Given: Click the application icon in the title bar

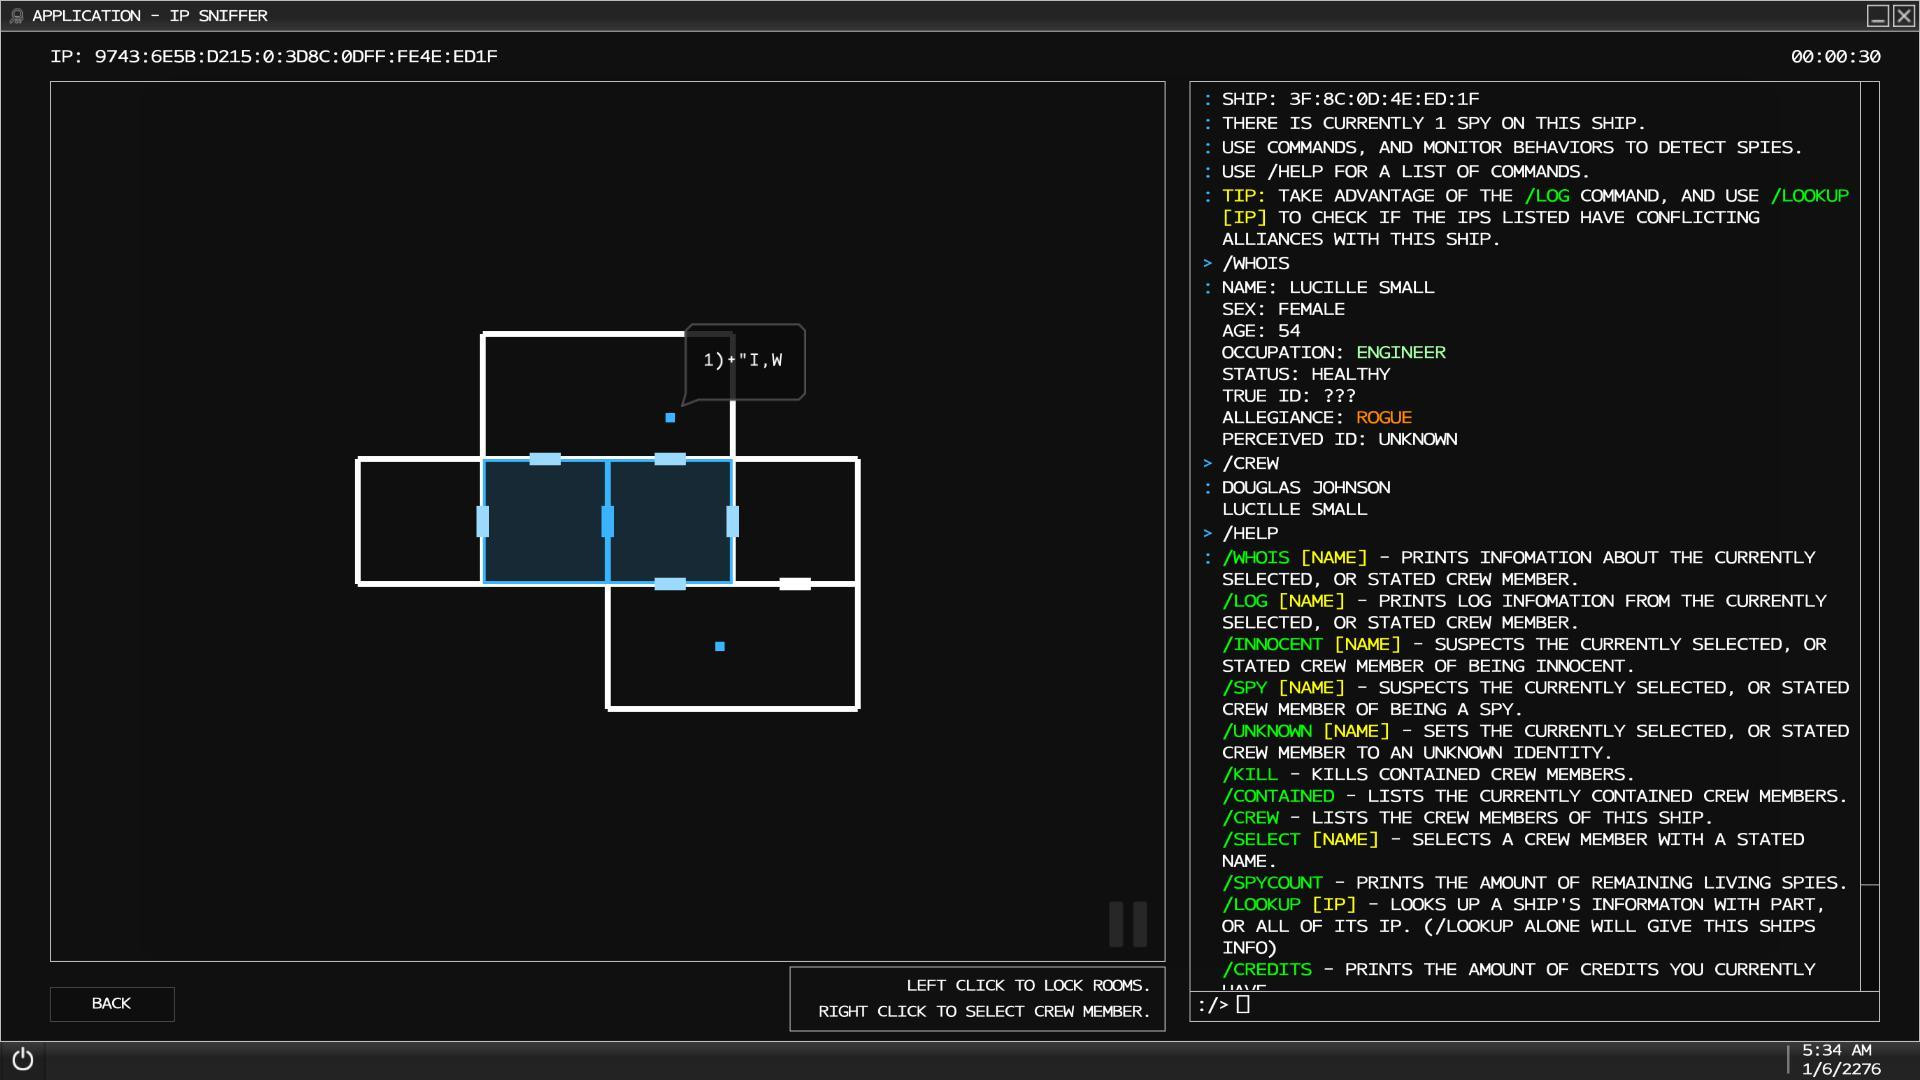Looking at the screenshot, I should (x=16, y=16).
